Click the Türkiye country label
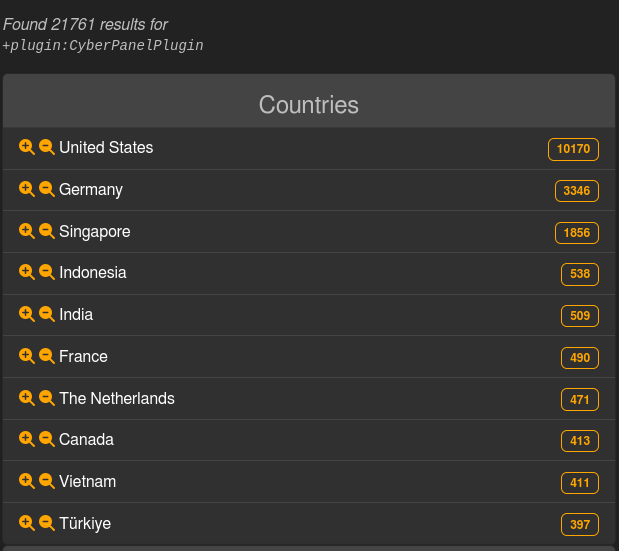 tap(85, 523)
